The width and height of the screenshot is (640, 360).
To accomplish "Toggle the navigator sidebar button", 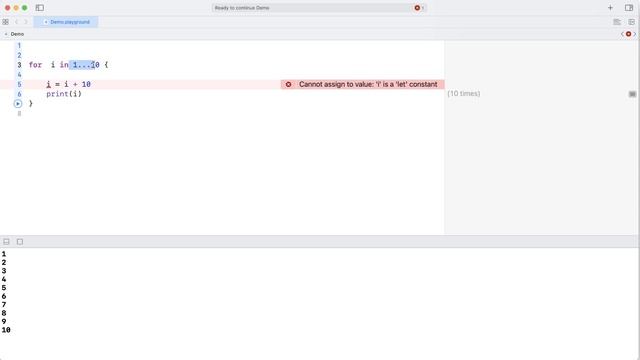I will click(x=40, y=8).
